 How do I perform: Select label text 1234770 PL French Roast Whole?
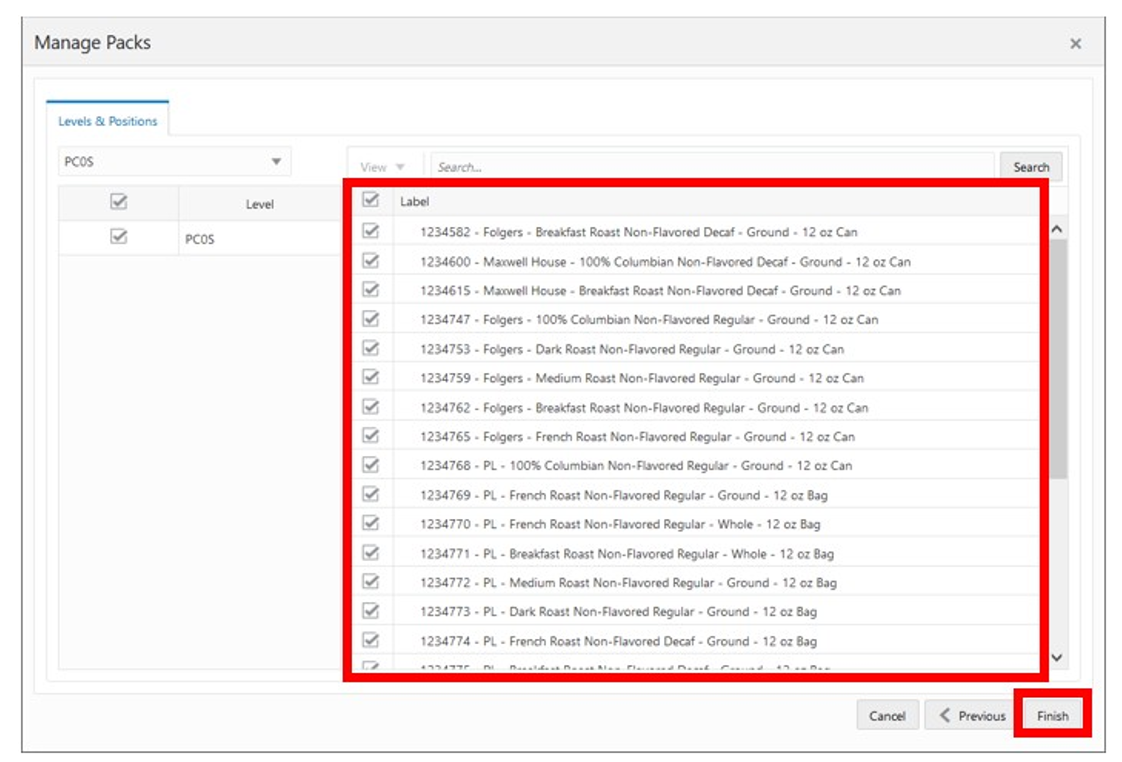[620, 524]
